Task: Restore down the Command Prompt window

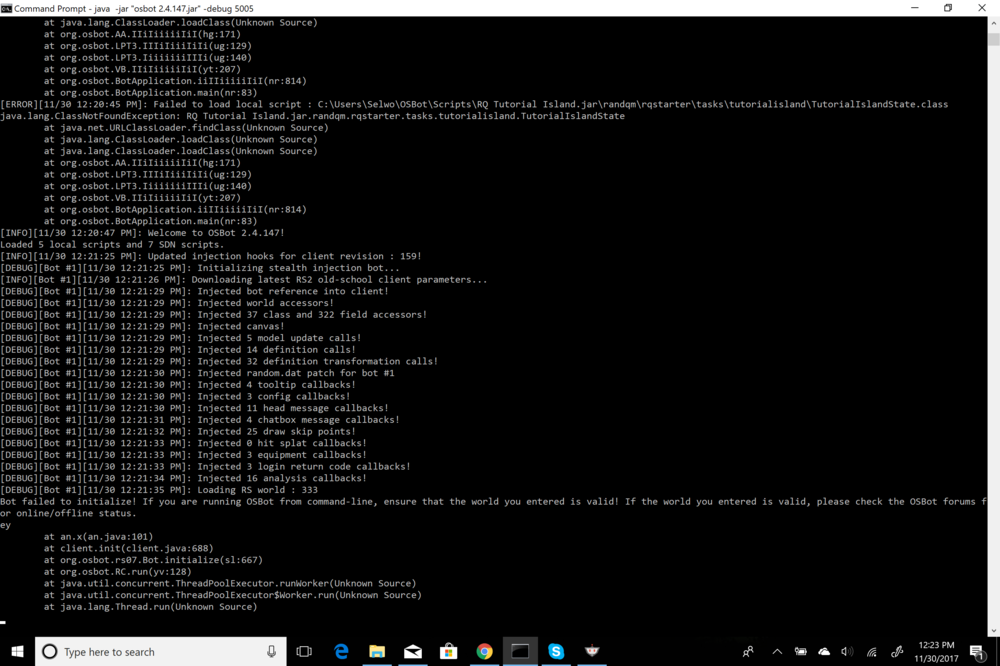Action: (948, 8)
